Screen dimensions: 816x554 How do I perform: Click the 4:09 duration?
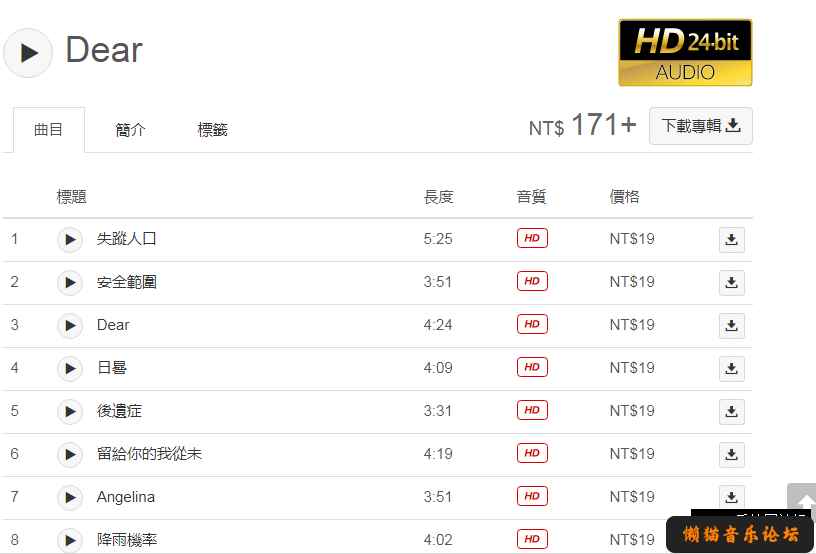click(438, 368)
